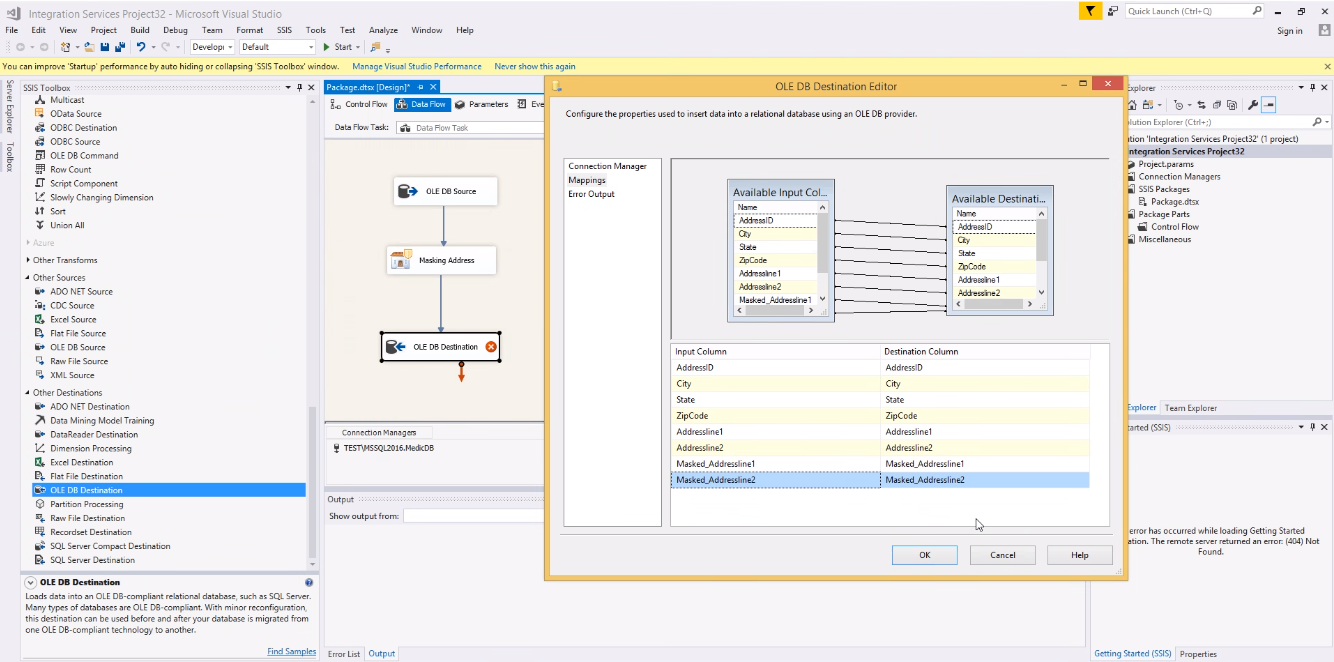The width and height of the screenshot is (1334, 662).
Task: Select Error Output page in the editor
Action: tap(591, 194)
